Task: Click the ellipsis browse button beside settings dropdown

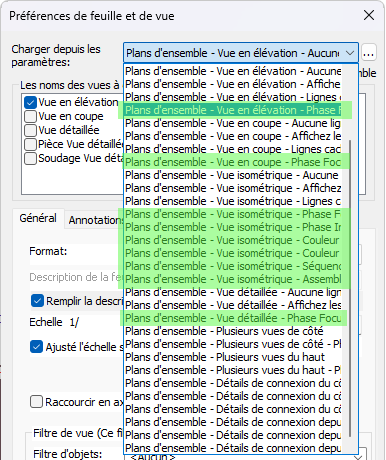Action: click(x=369, y=53)
